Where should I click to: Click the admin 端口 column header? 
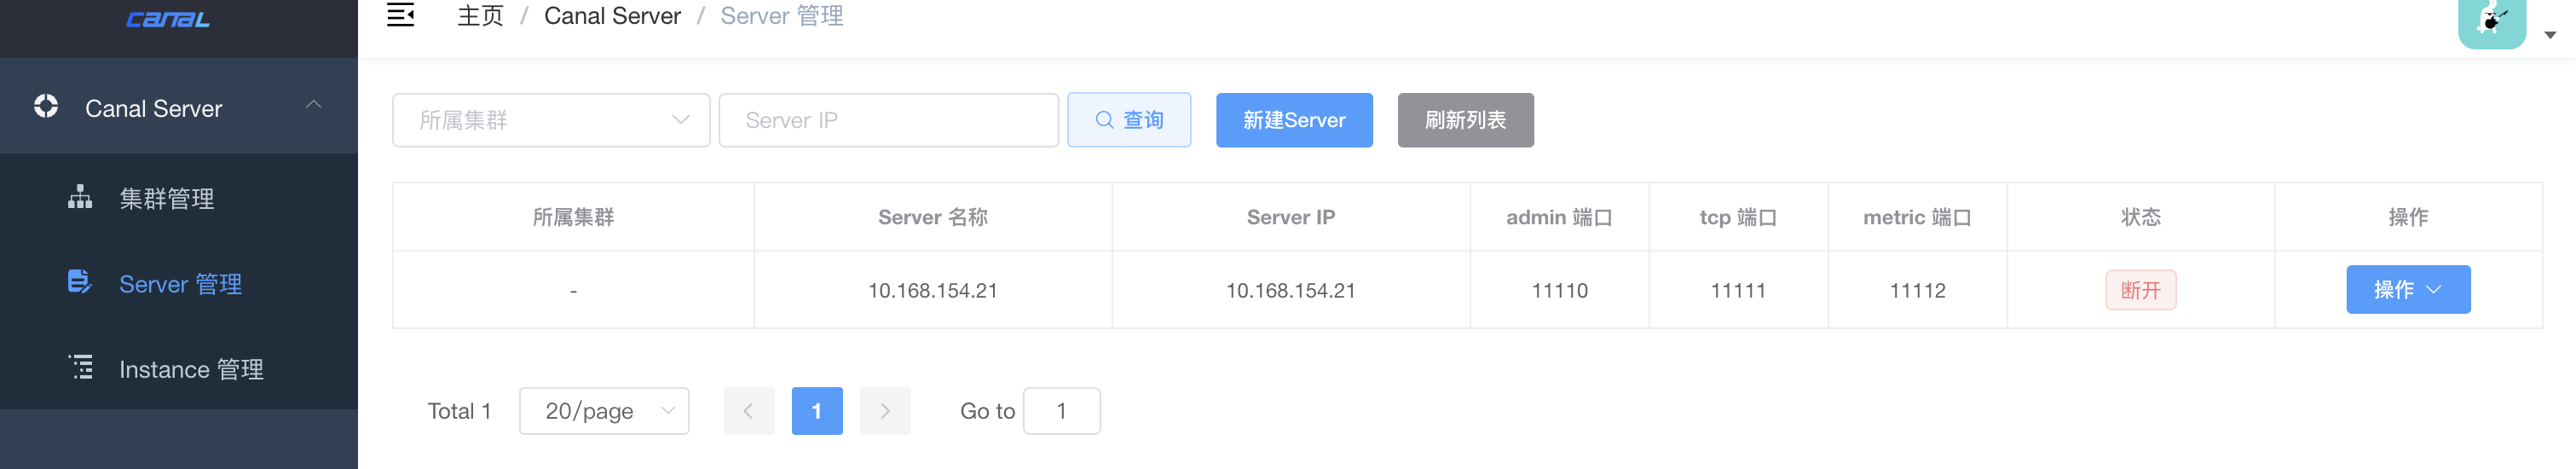[1559, 217]
